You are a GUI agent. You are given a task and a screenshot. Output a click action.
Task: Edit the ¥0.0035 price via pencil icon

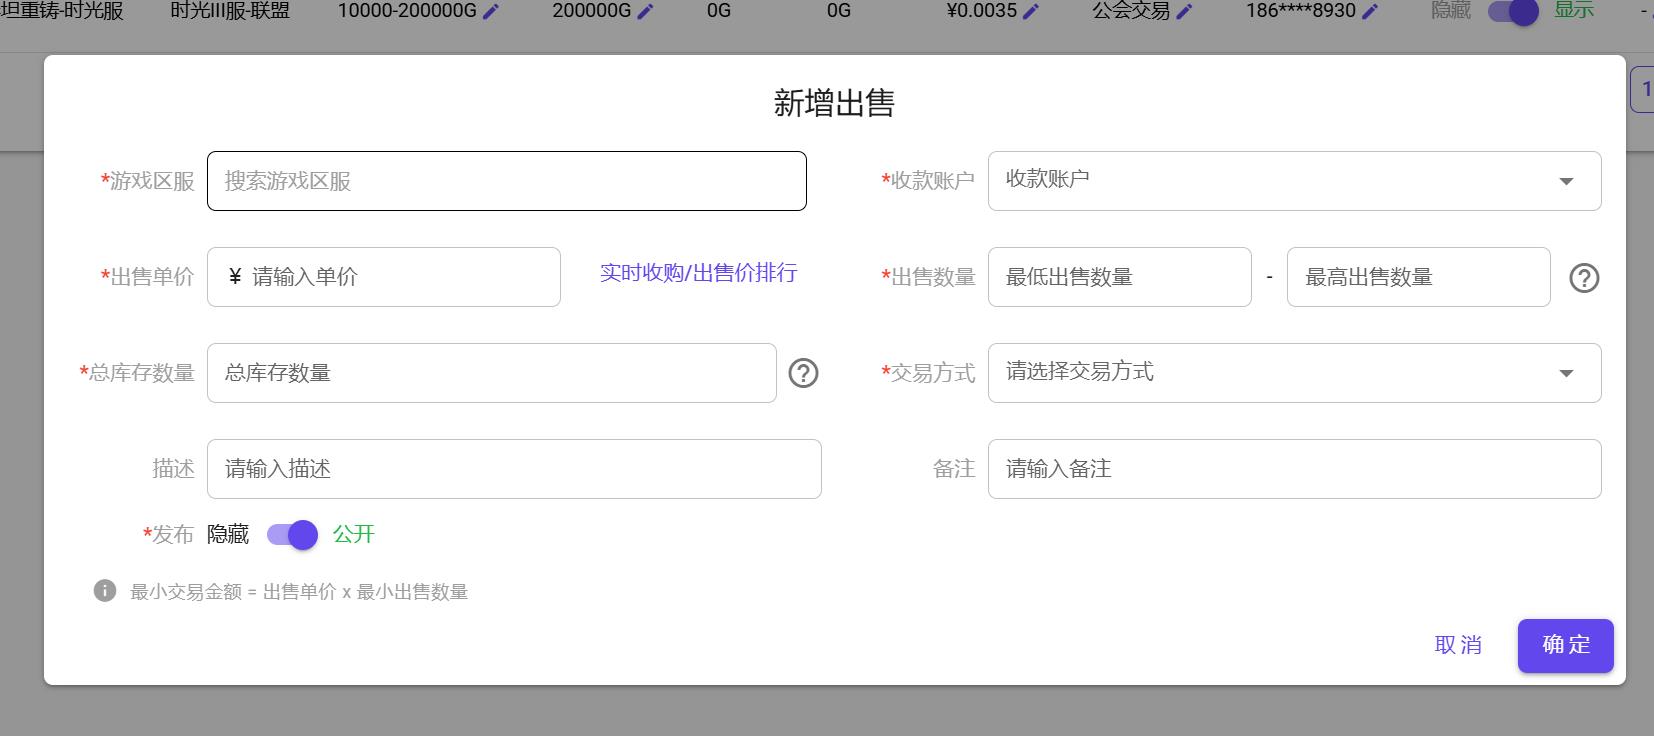click(1031, 11)
